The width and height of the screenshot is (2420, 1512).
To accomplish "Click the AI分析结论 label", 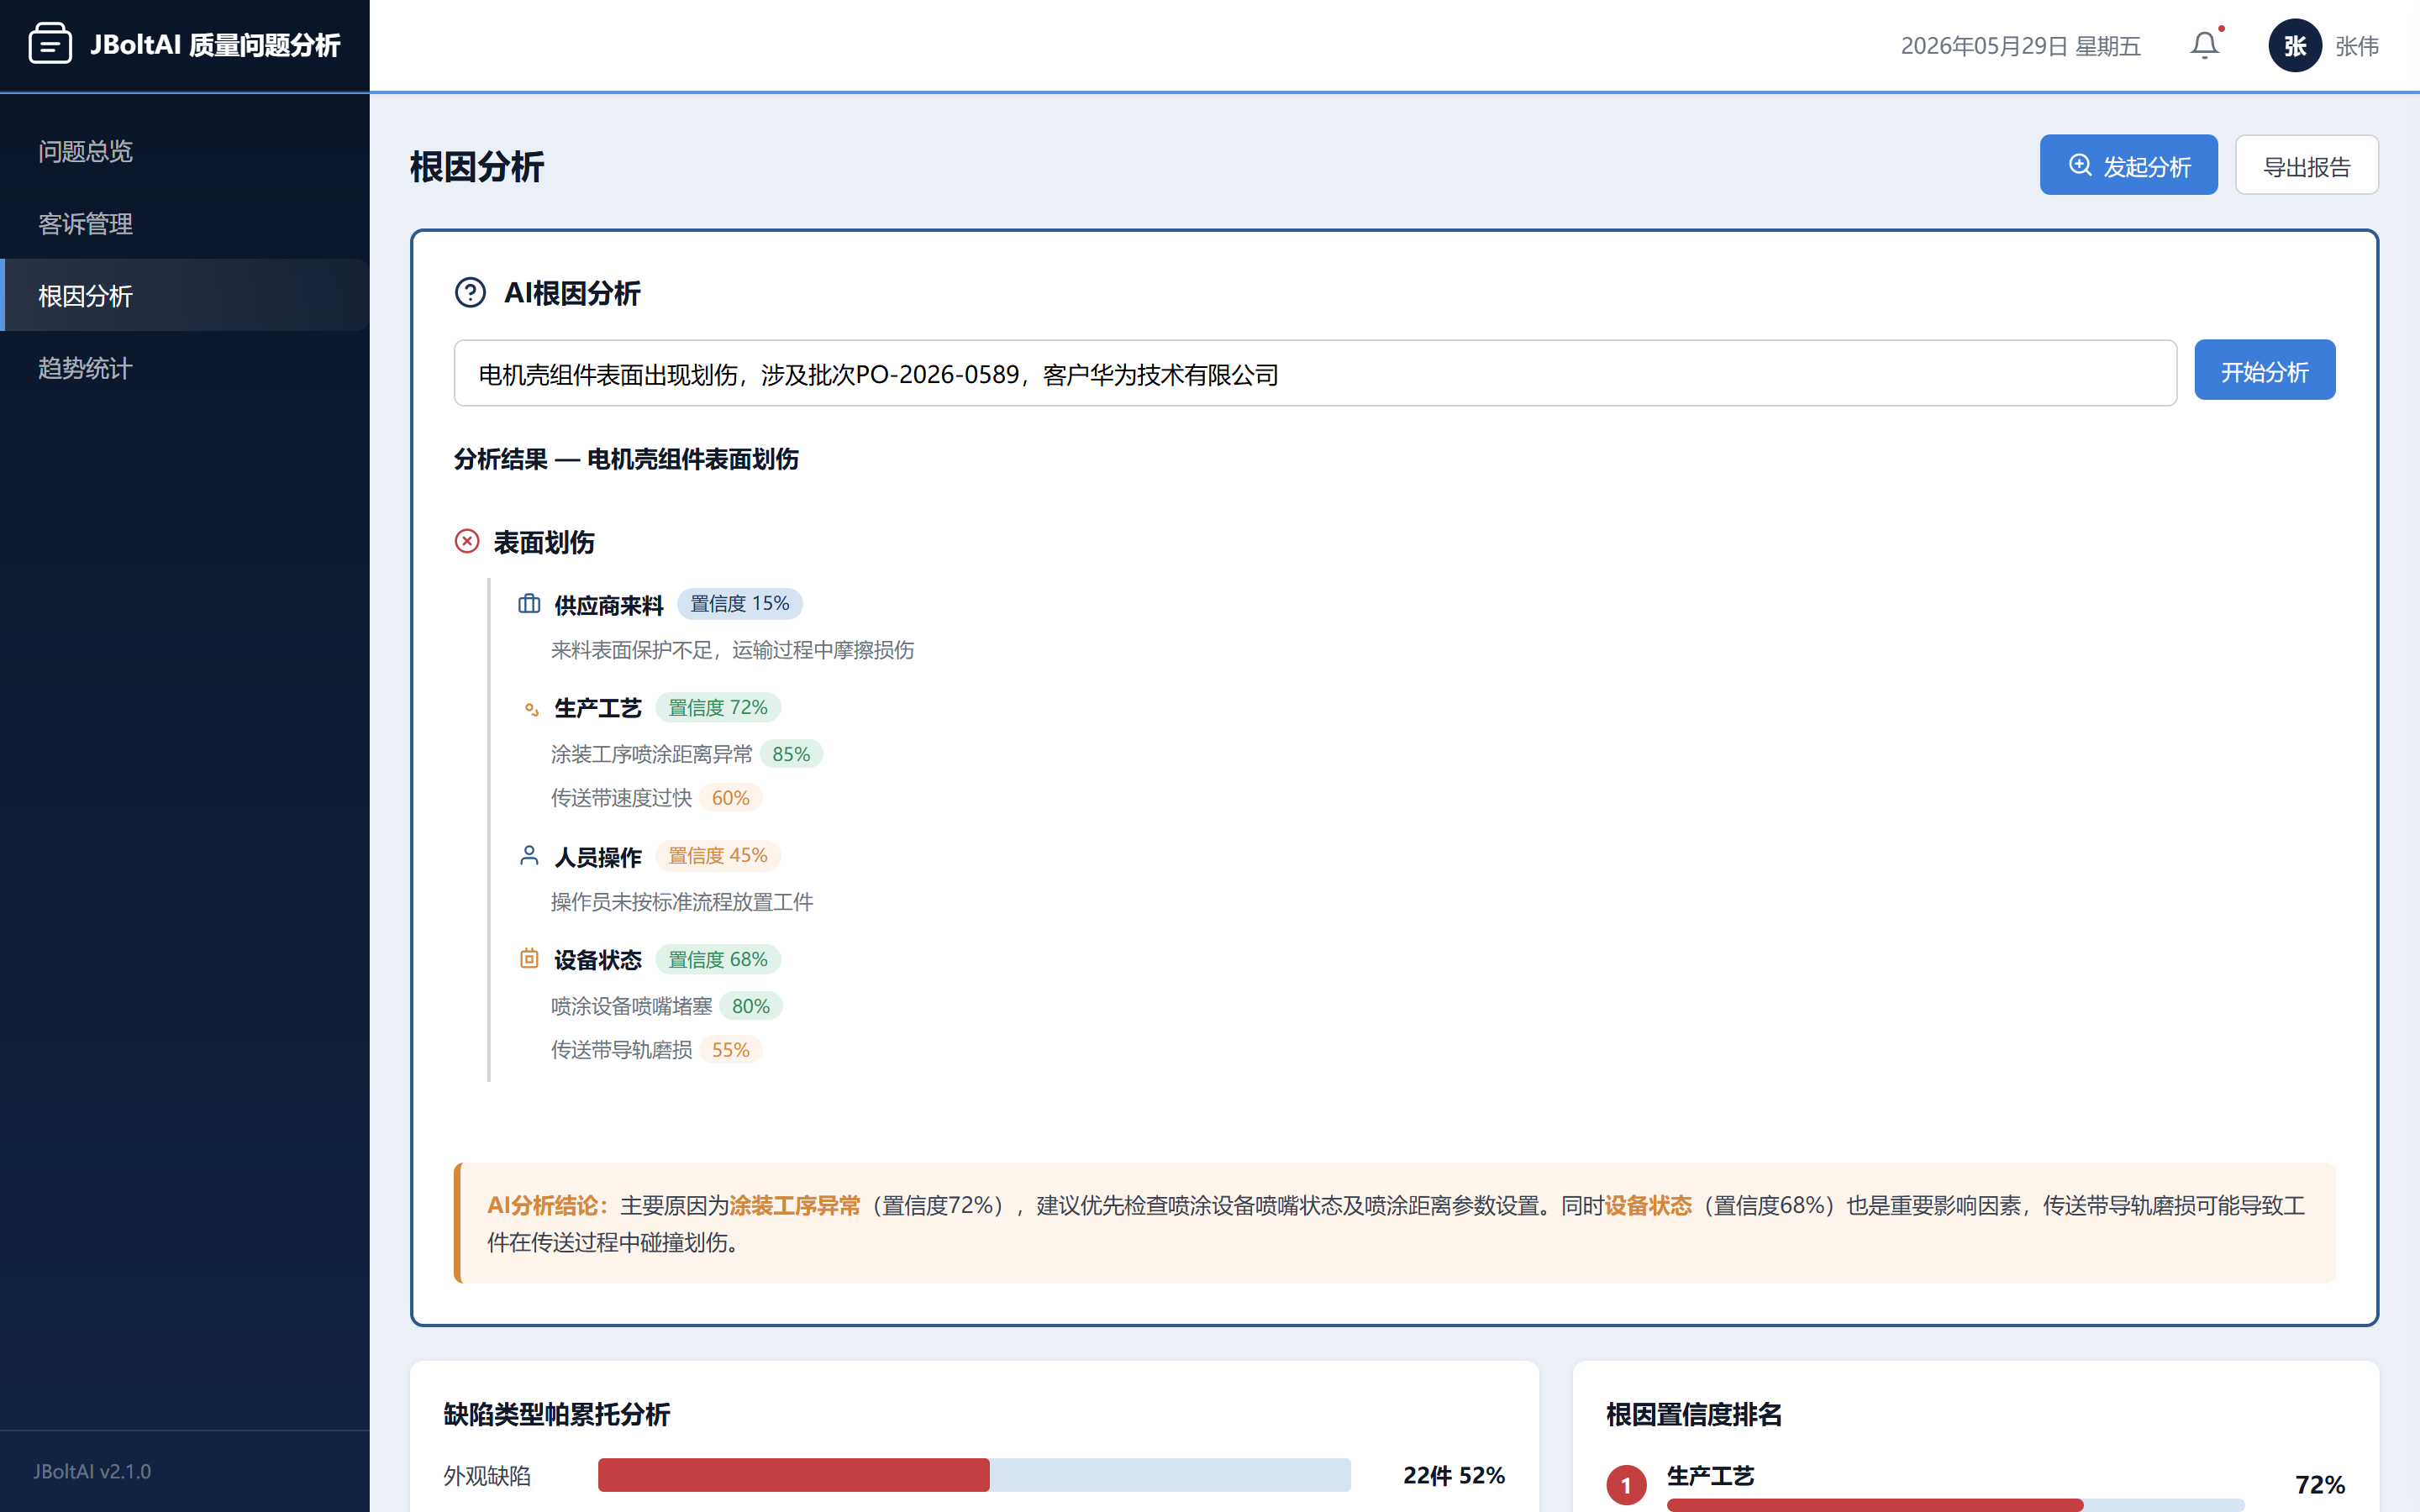I will [x=548, y=1206].
